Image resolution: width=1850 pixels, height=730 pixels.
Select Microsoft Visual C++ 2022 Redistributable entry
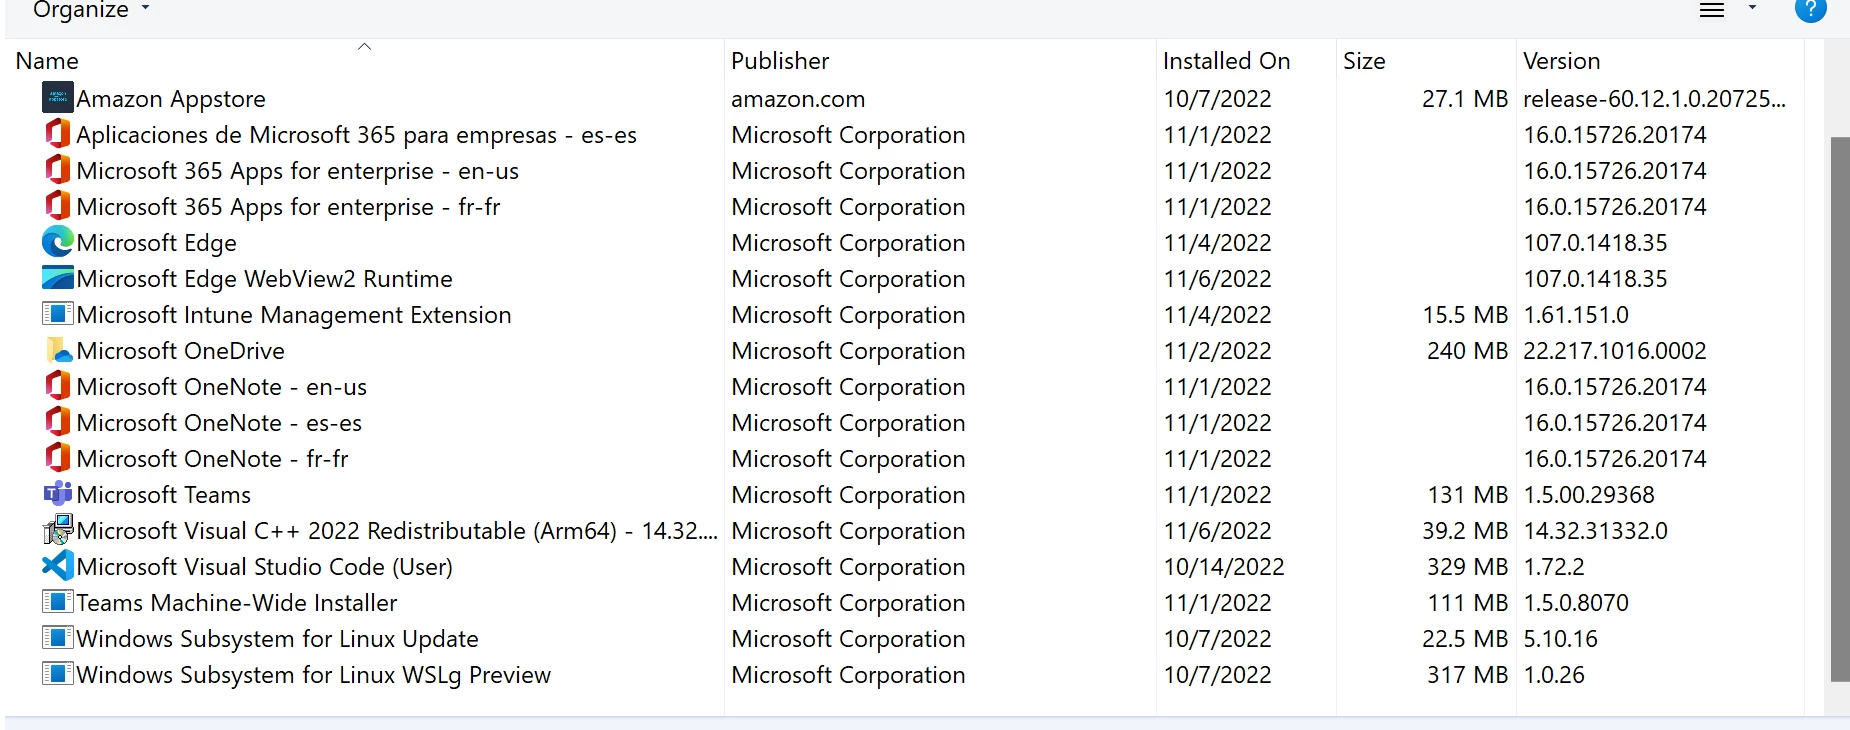(397, 531)
